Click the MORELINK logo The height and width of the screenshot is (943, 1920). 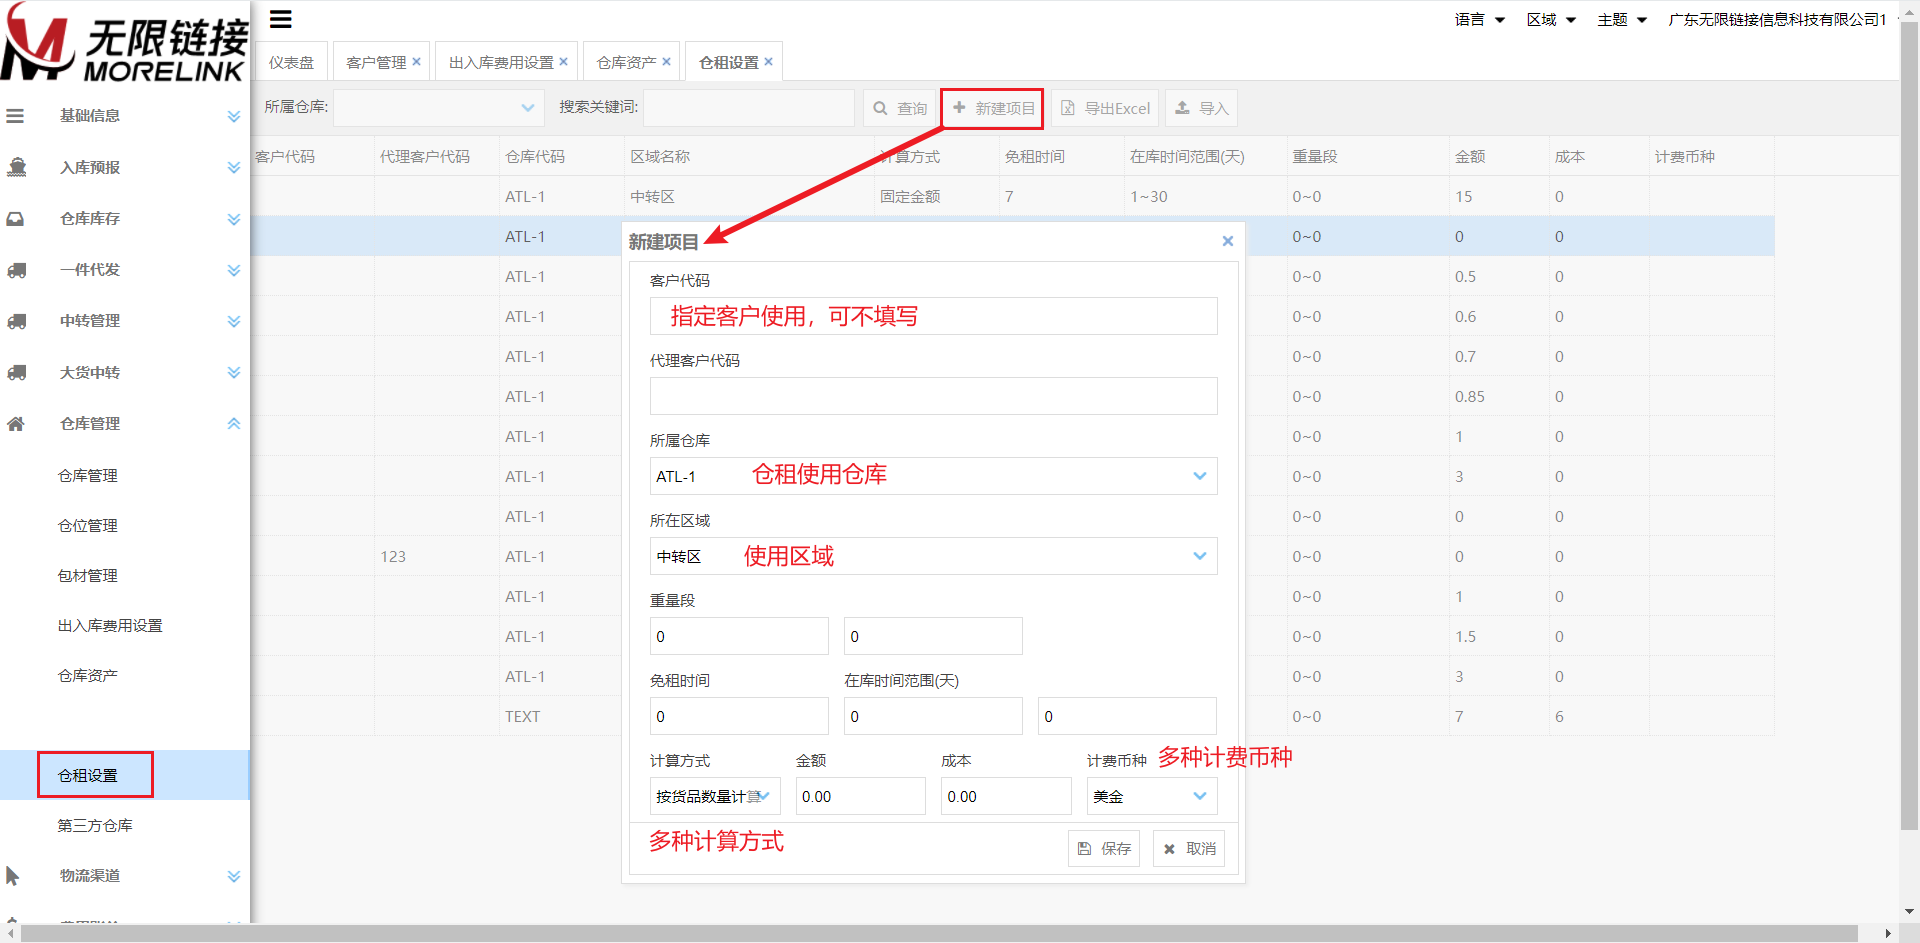tap(123, 42)
